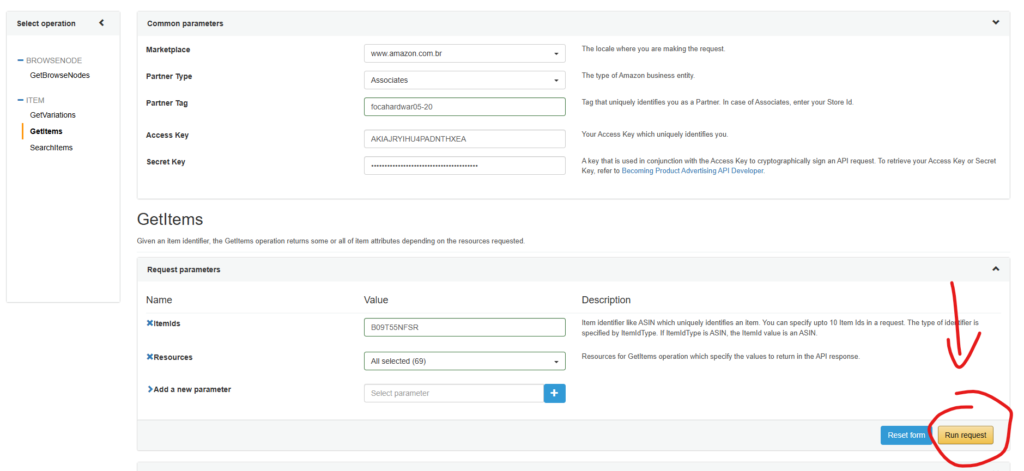Open Becoming Product Advertising API Developer link
The width and height of the screenshot is (1024, 471).
coord(692,171)
